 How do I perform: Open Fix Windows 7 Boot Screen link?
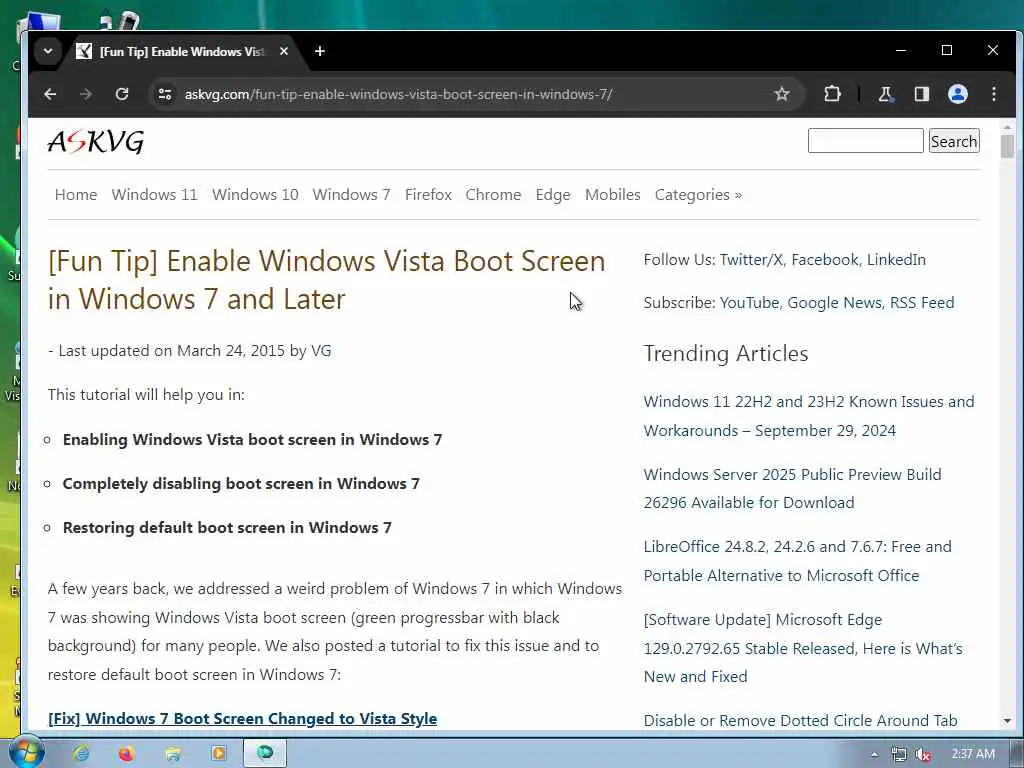tap(242, 718)
